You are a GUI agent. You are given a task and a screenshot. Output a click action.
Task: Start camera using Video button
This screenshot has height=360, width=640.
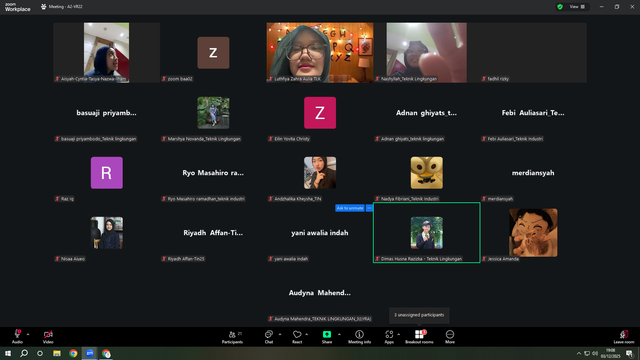pos(48,336)
